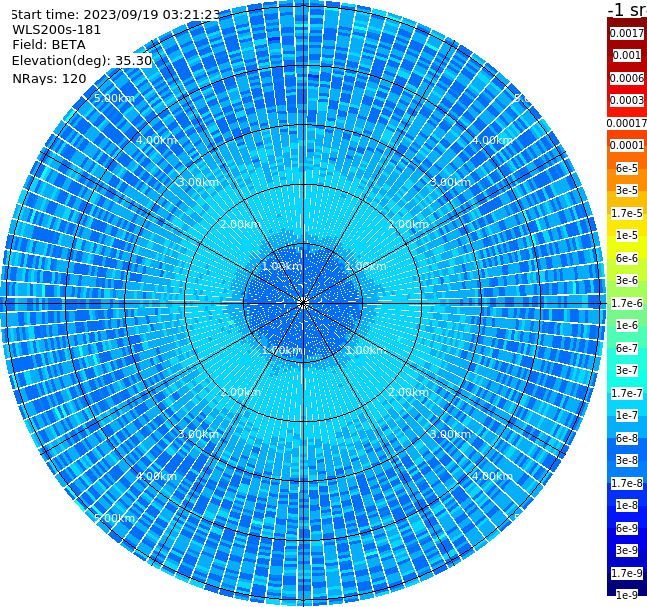Click the 1e-7 colorbar label
This screenshot has height=607, width=647.
pos(627,415)
